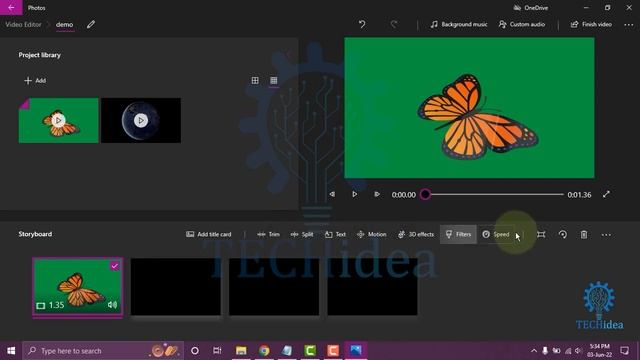
Task: Rotate the selected clip
Action: 562,234
